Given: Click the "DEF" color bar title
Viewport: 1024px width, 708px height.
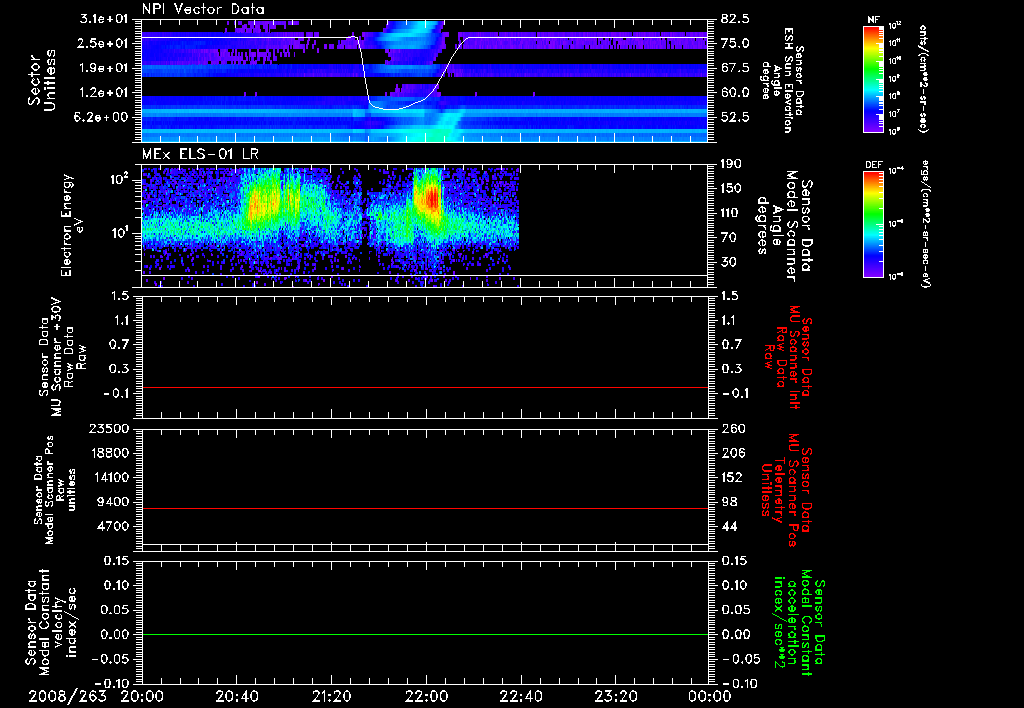Looking at the screenshot, I should pos(873,165).
